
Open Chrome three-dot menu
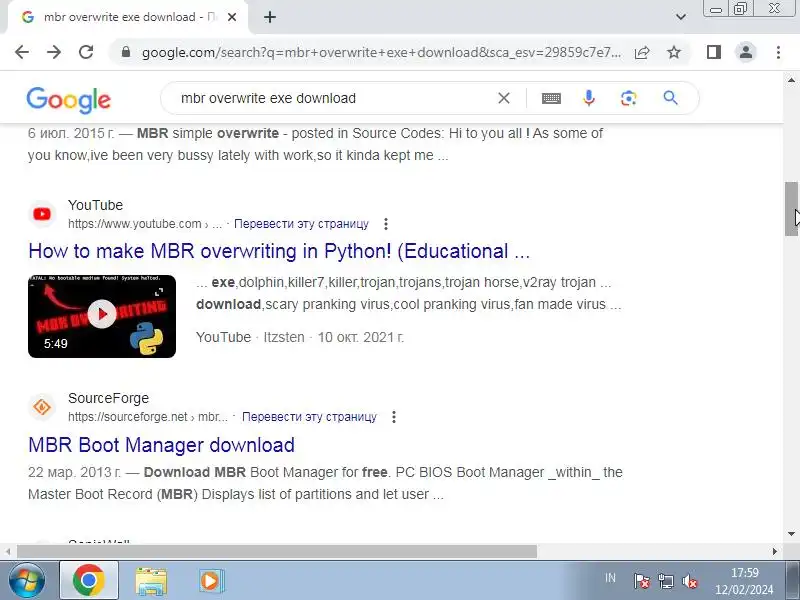click(x=778, y=52)
